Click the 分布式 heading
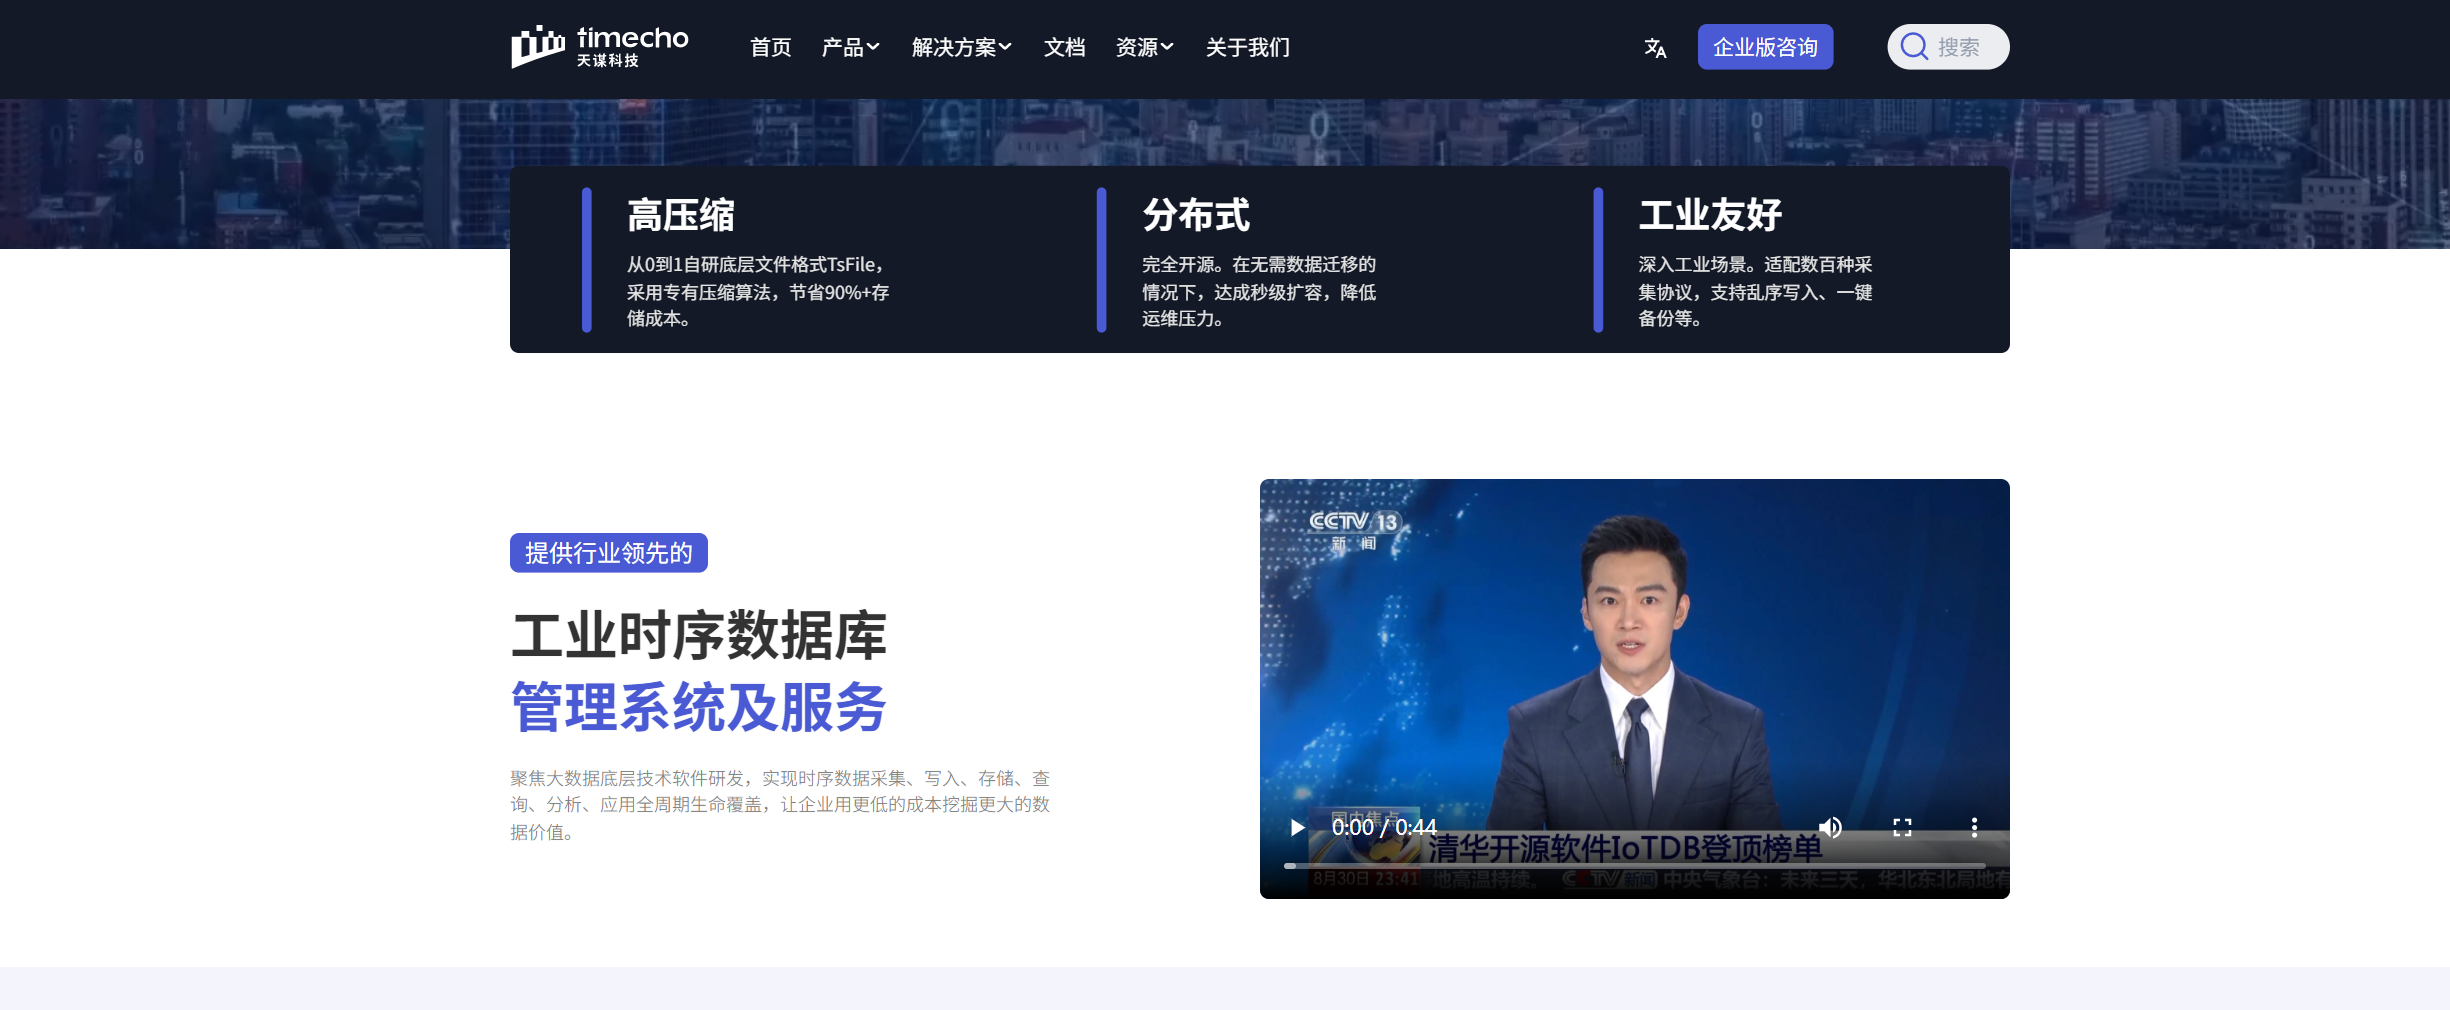The height and width of the screenshot is (1010, 2450). tap(1196, 215)
